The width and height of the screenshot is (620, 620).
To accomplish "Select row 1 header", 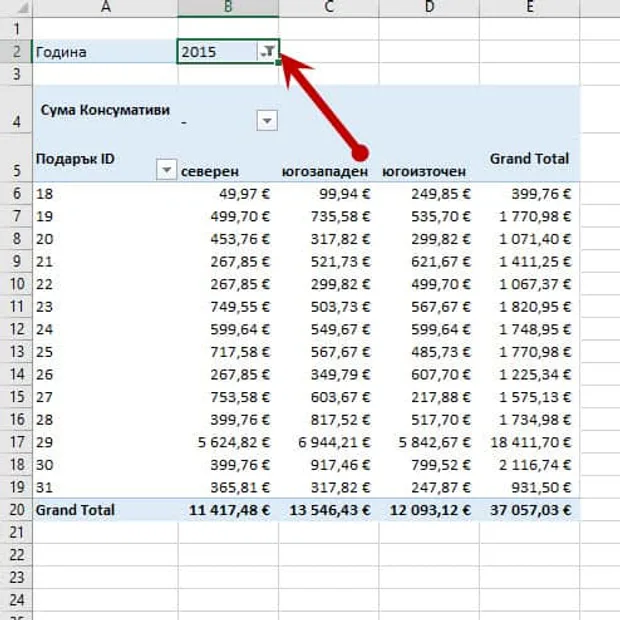I will click(x=16, y=29).
